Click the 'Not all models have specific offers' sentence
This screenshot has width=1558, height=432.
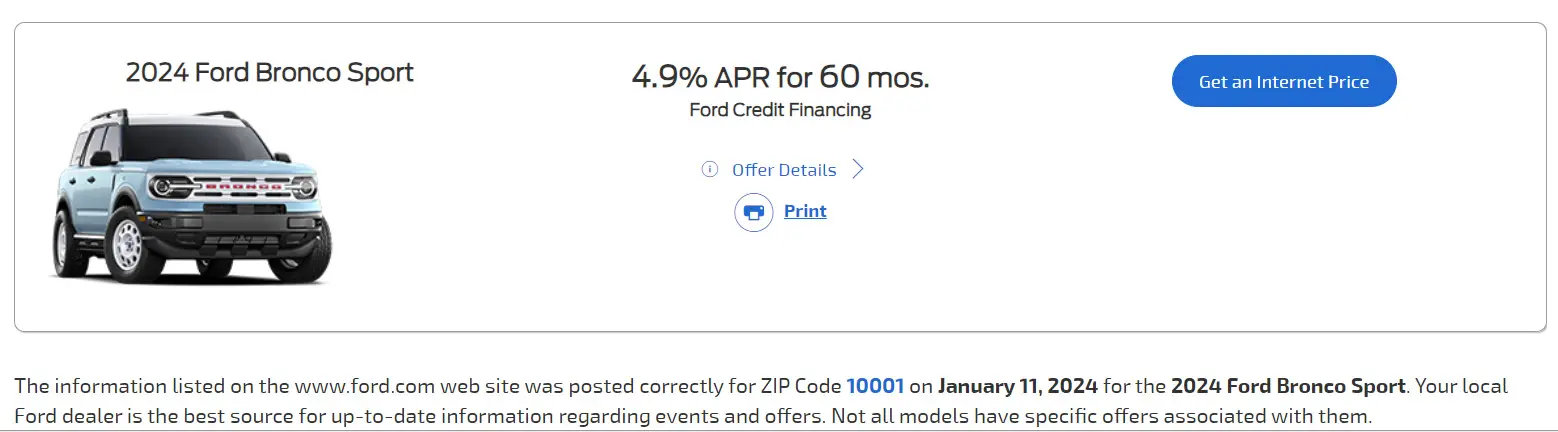click(1100, 415)
